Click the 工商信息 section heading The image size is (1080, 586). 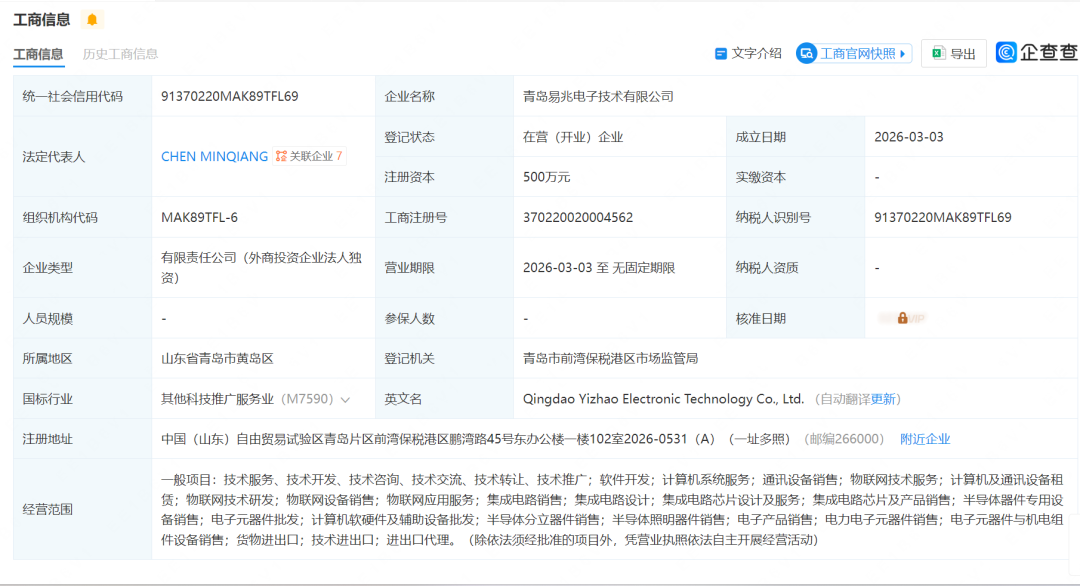[41, 20]
